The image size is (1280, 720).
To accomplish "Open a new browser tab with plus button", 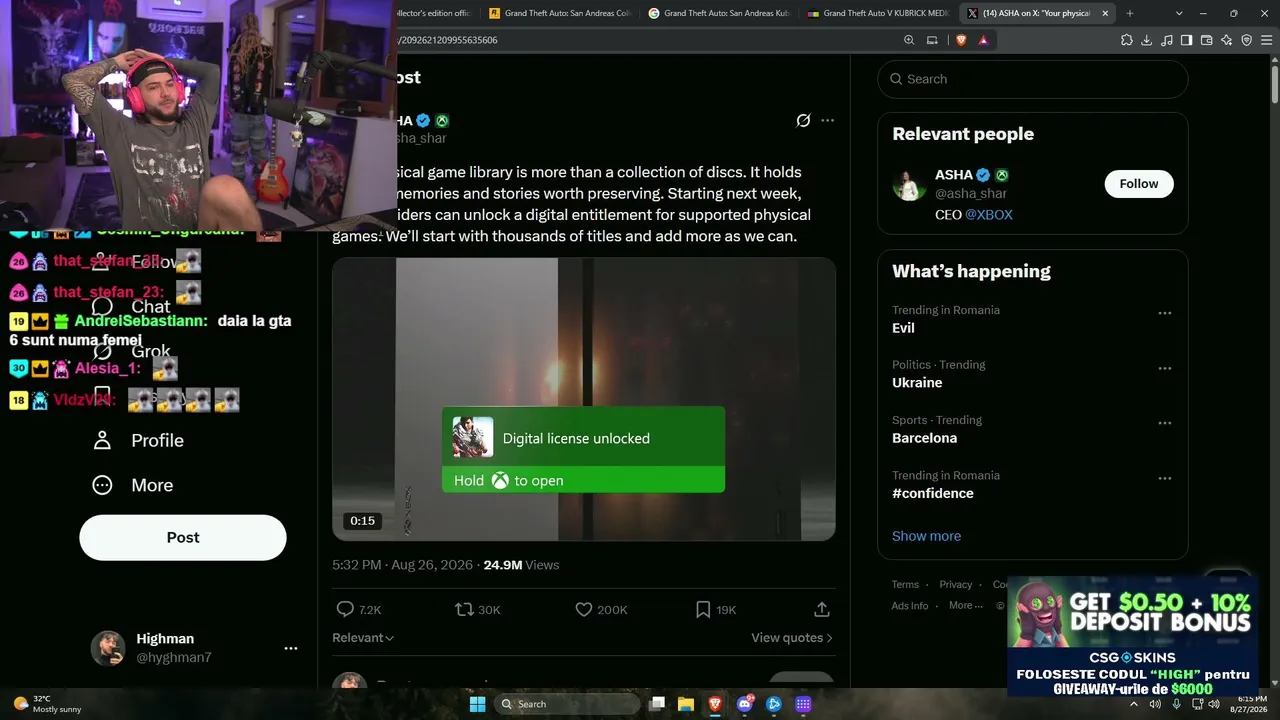I will (1130, 13).
